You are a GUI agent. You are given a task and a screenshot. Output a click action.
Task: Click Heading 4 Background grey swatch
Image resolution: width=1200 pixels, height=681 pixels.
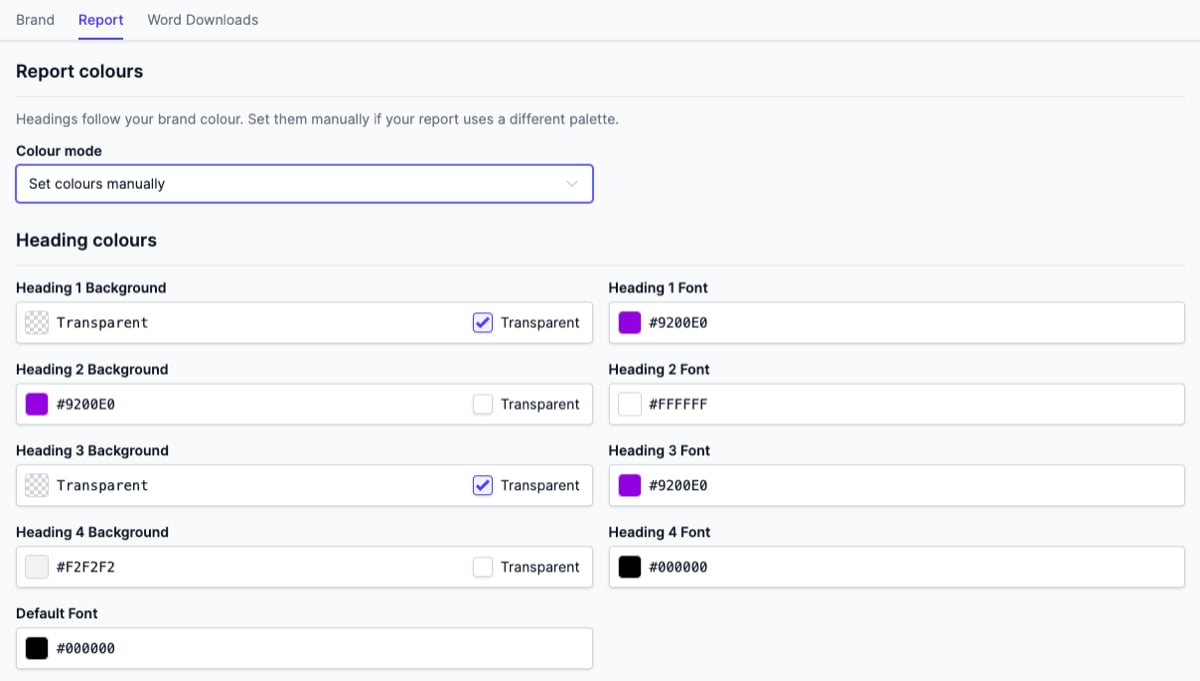pos(37,567)
